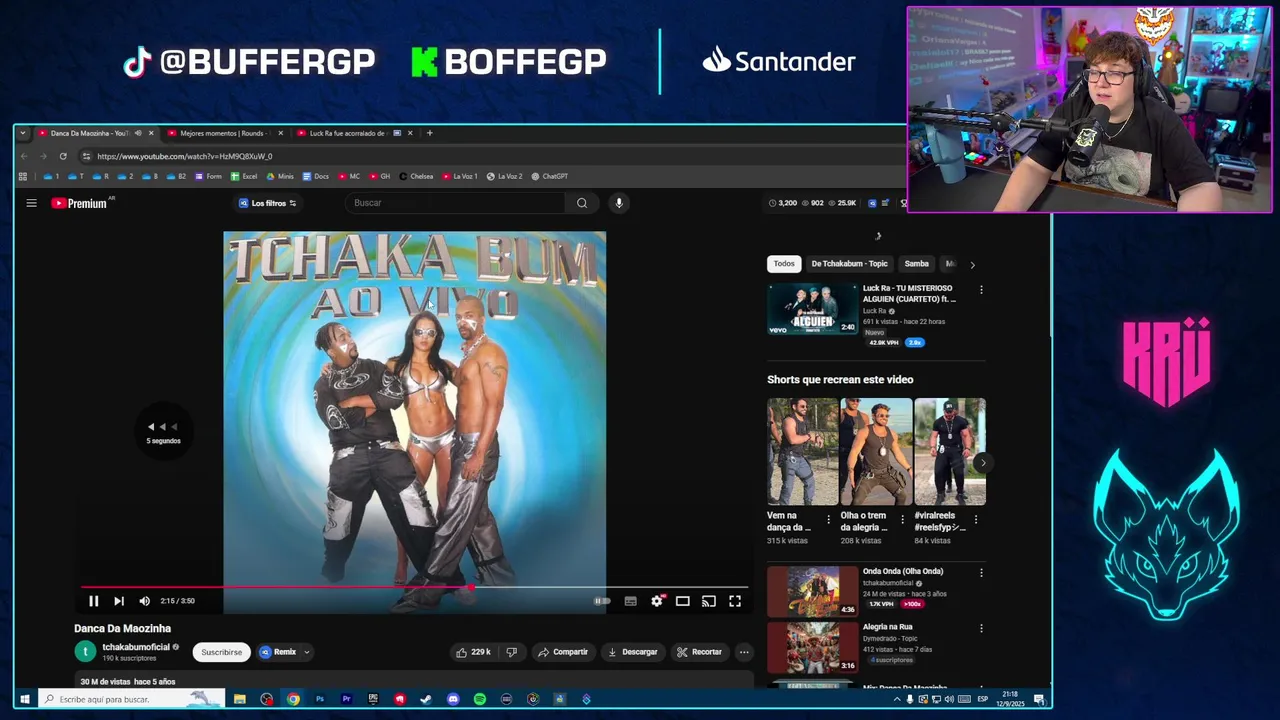This screenshot has height=720, width=1280.
Task: Open Spotify from the taskbar
Action: pyautogui.click(x=480, y=699)
